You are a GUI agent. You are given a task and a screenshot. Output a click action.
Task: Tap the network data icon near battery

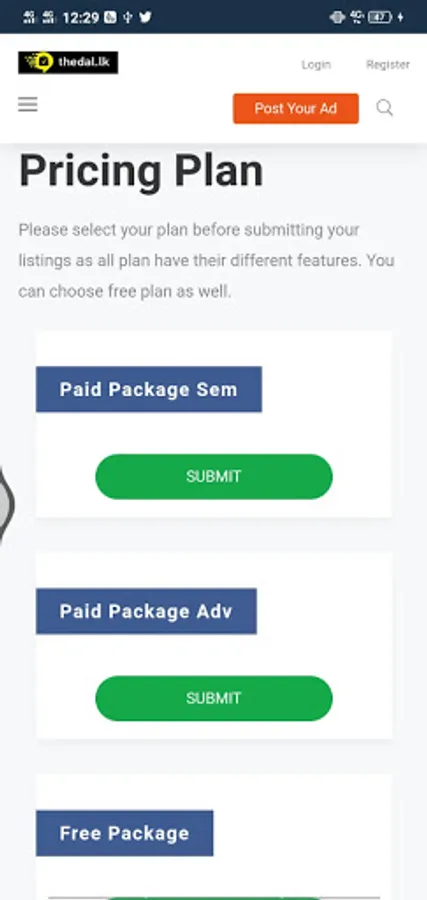coord(357,17)
